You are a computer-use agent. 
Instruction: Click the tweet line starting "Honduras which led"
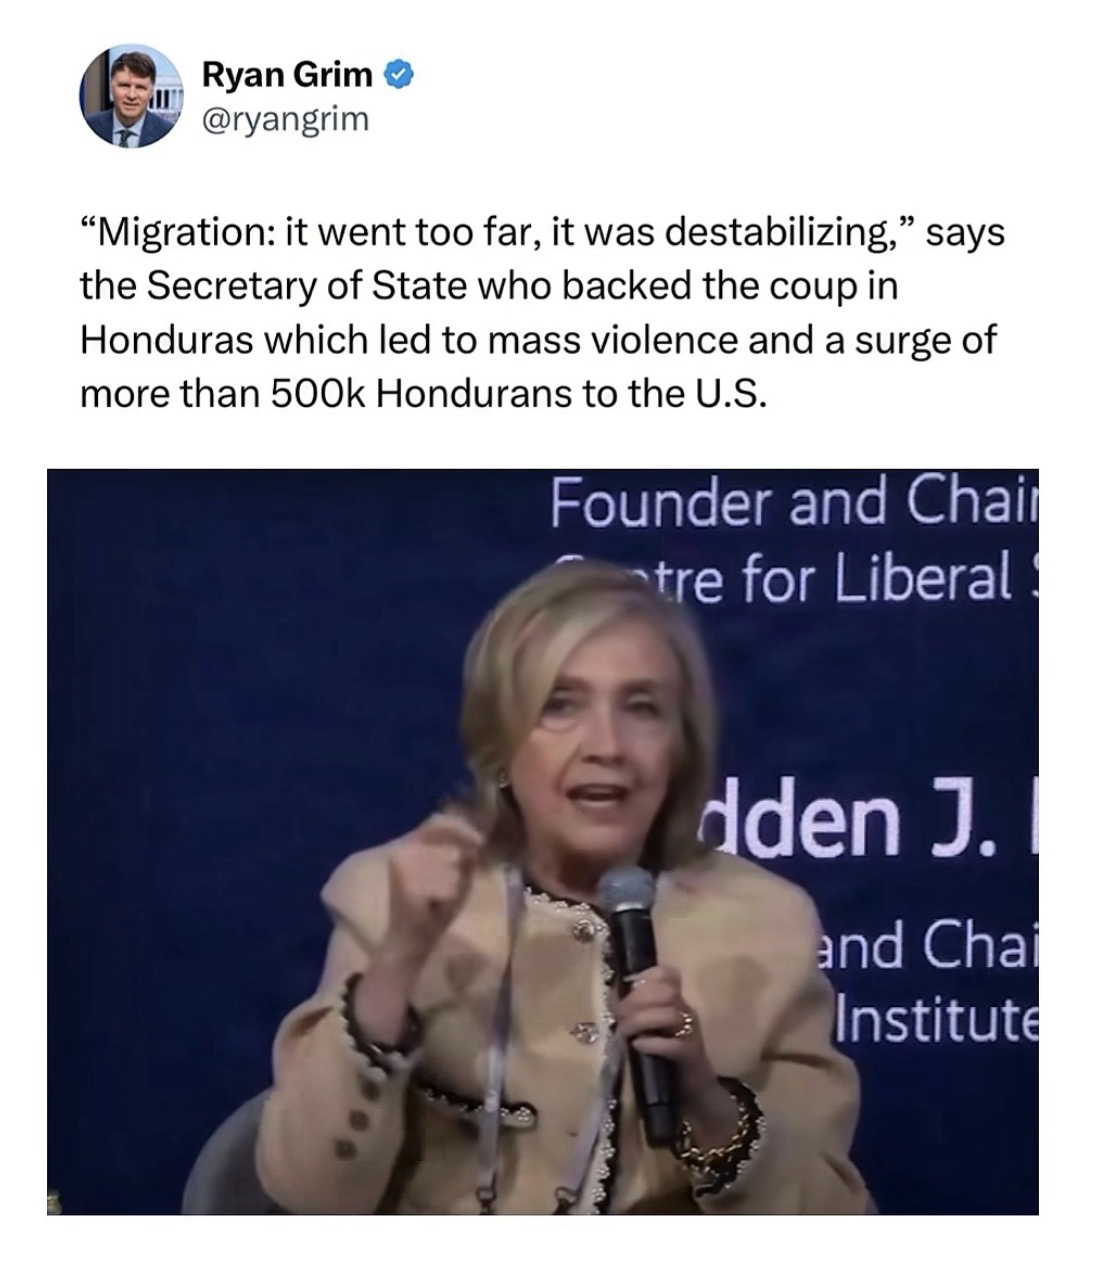(537, 340)
